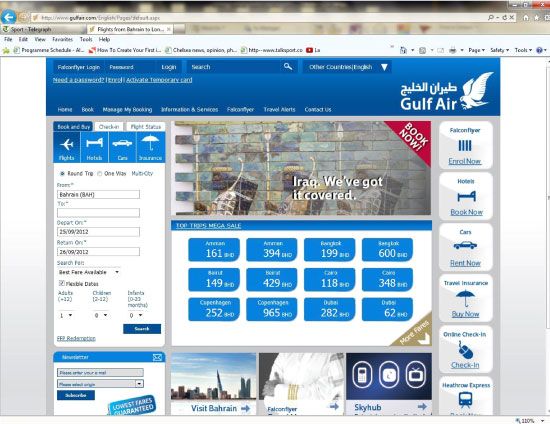The width and height of the screenshot is (550, 424).
Task: Click the YouTube favorite bookmark icon
Action: [309, 50]
